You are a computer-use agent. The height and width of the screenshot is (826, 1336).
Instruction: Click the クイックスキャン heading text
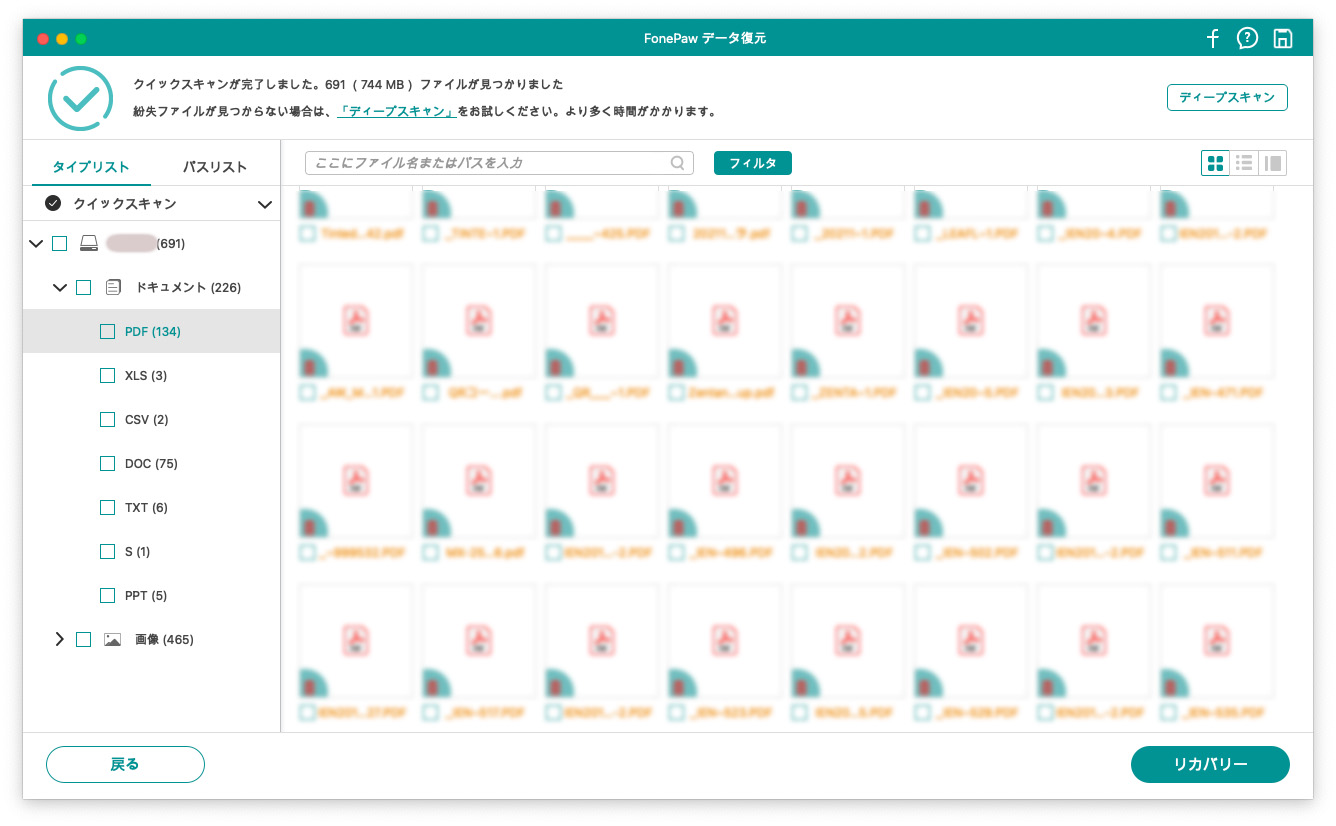(124, 203)
